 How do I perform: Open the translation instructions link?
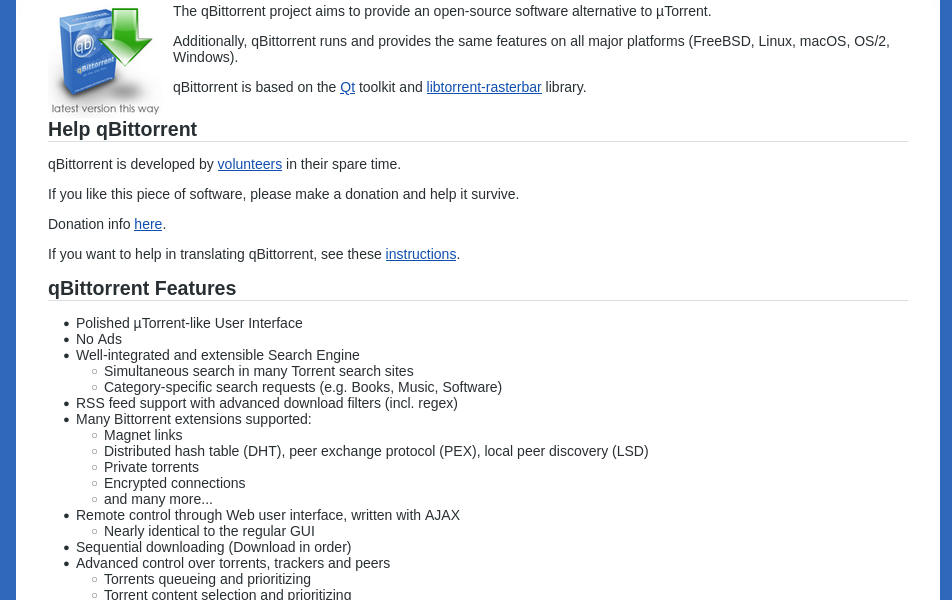click(x=421, y=254)
